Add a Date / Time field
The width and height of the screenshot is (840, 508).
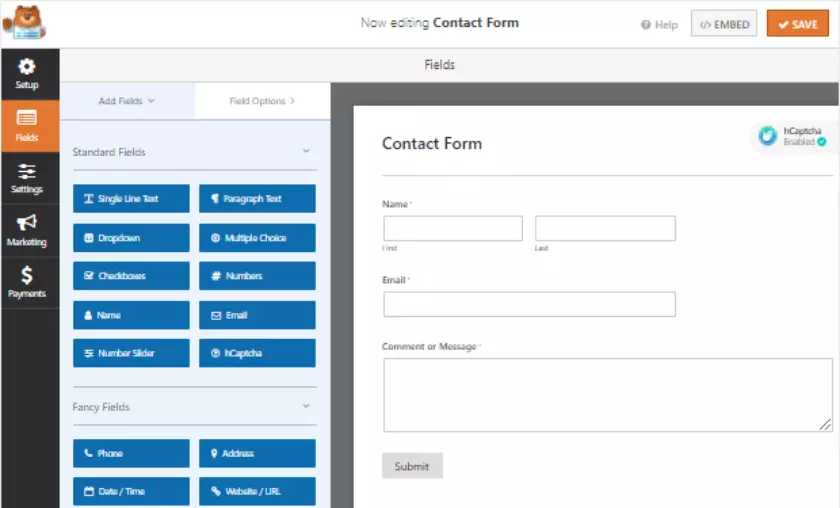[x=131, y=491]
